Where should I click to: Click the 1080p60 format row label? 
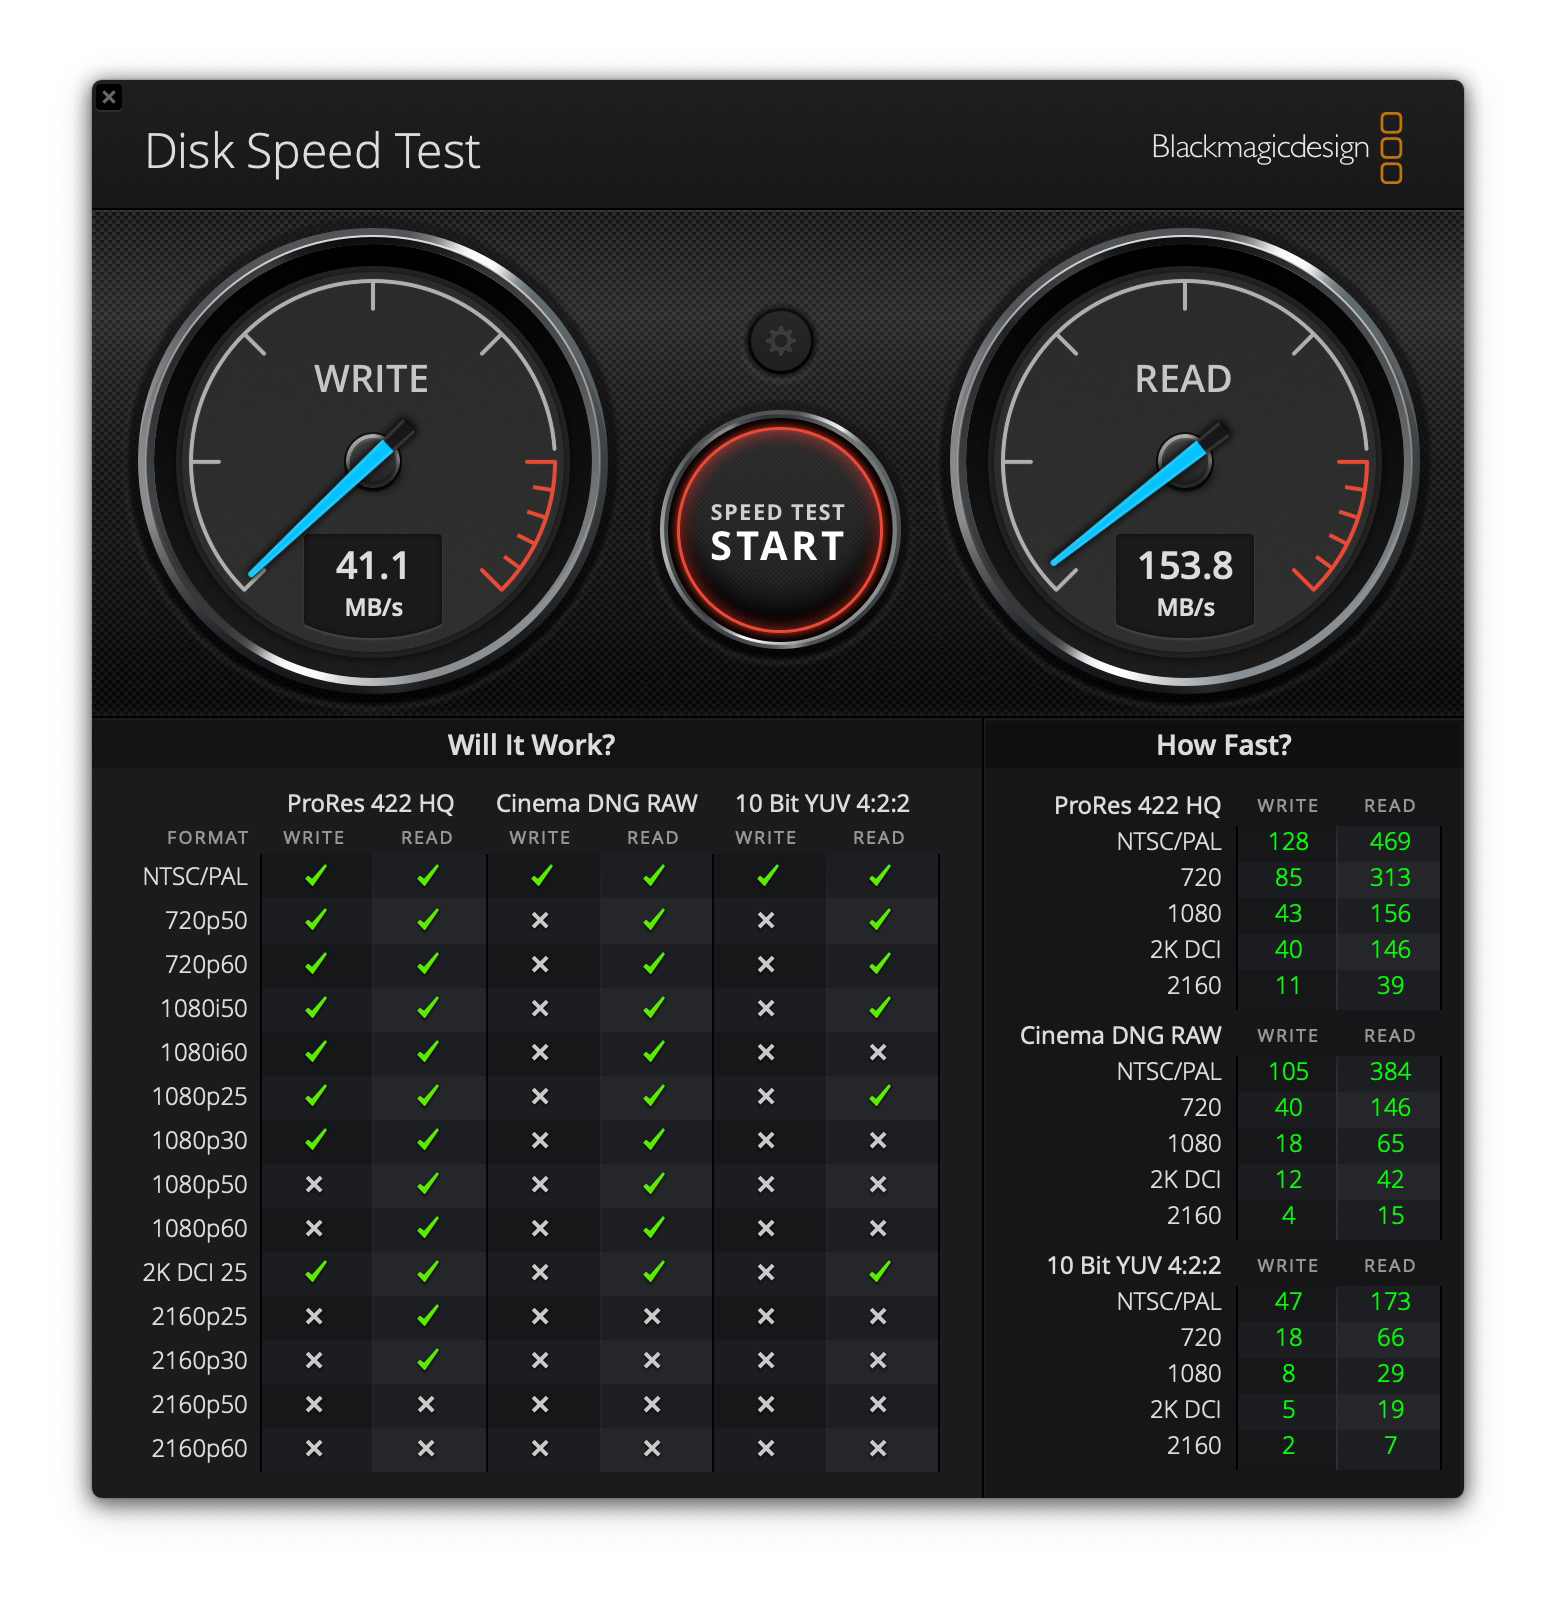[199, 1229]
